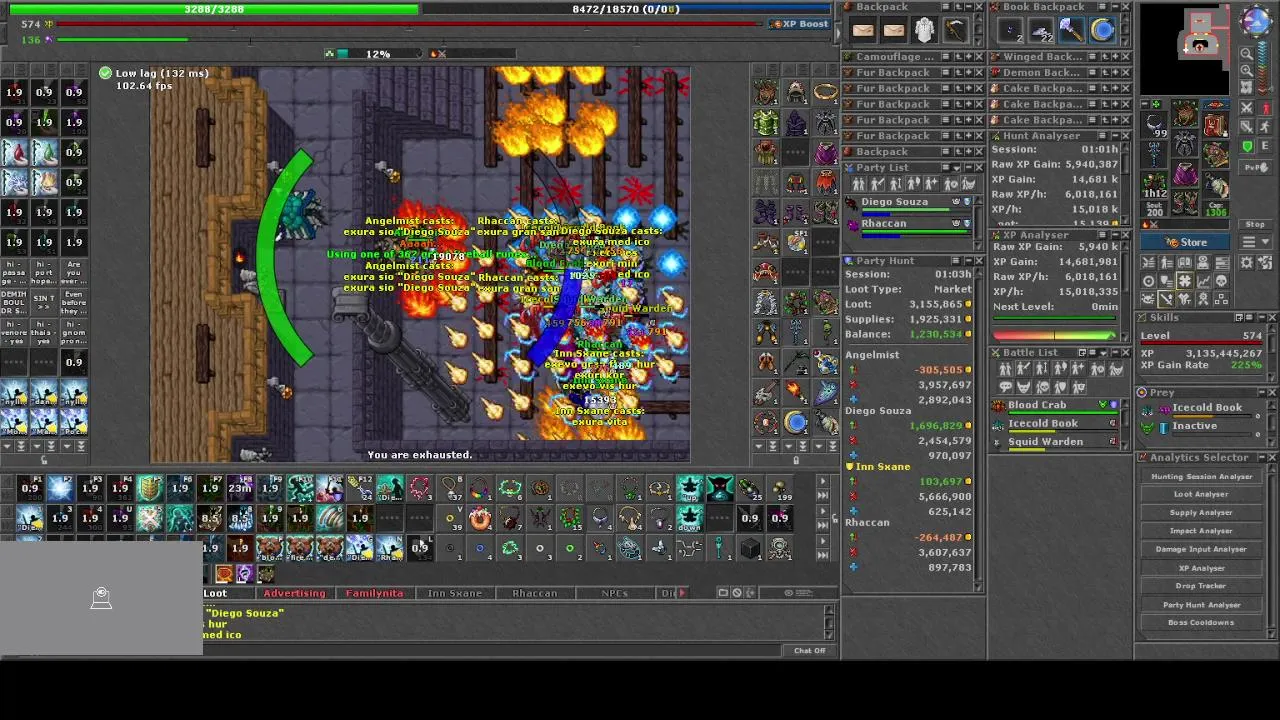Activate the XP Boost button

click(x=799, y=24)
